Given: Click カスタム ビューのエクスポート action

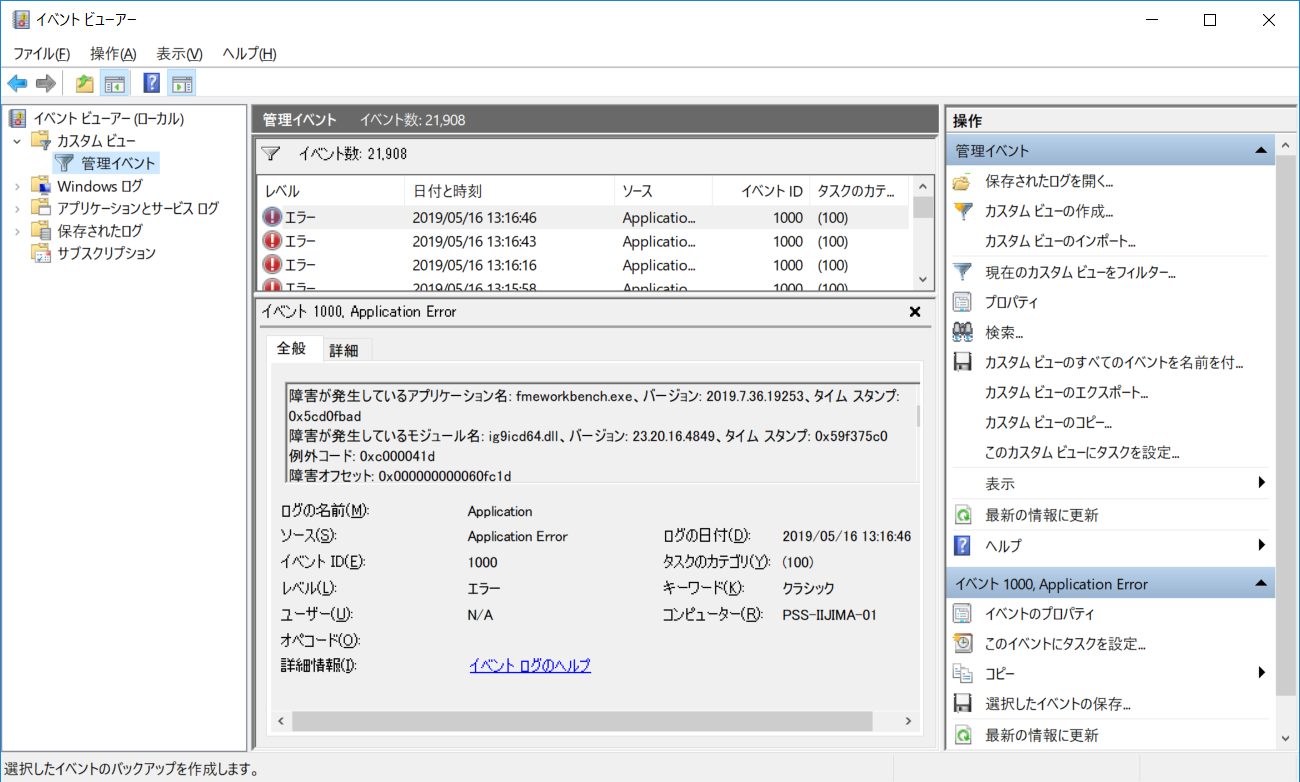Looking at the screenshot, I should click(x=1066, y=392).
